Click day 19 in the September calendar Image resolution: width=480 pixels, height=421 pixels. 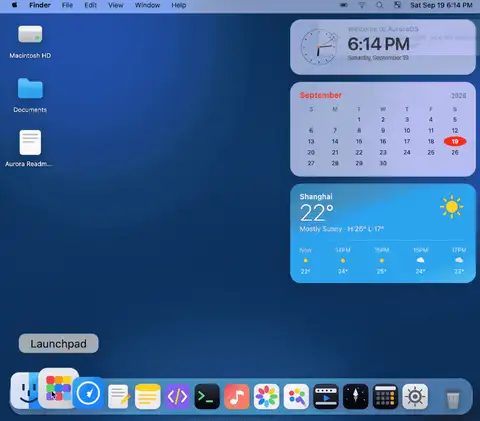455,141
